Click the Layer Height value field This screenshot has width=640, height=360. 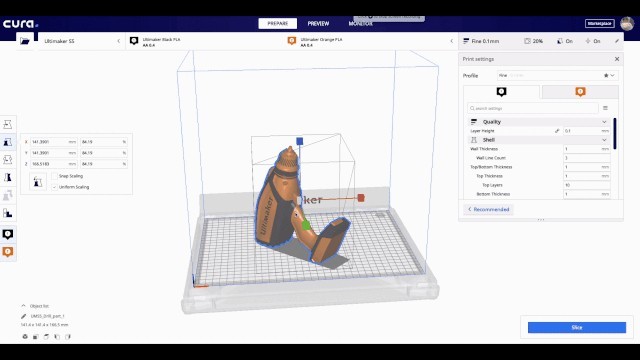587,131
